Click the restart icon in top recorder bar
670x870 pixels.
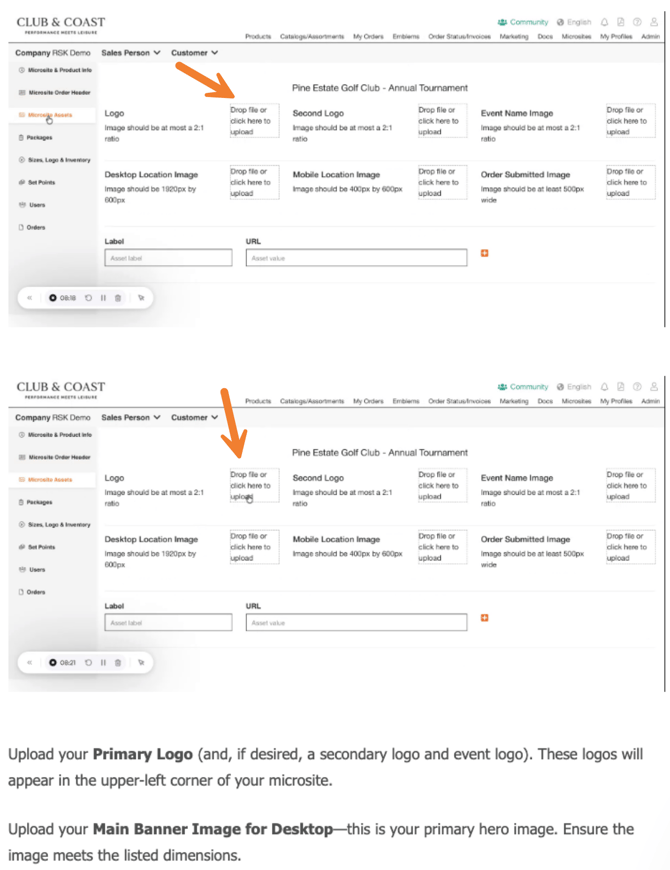coord(89,297)
